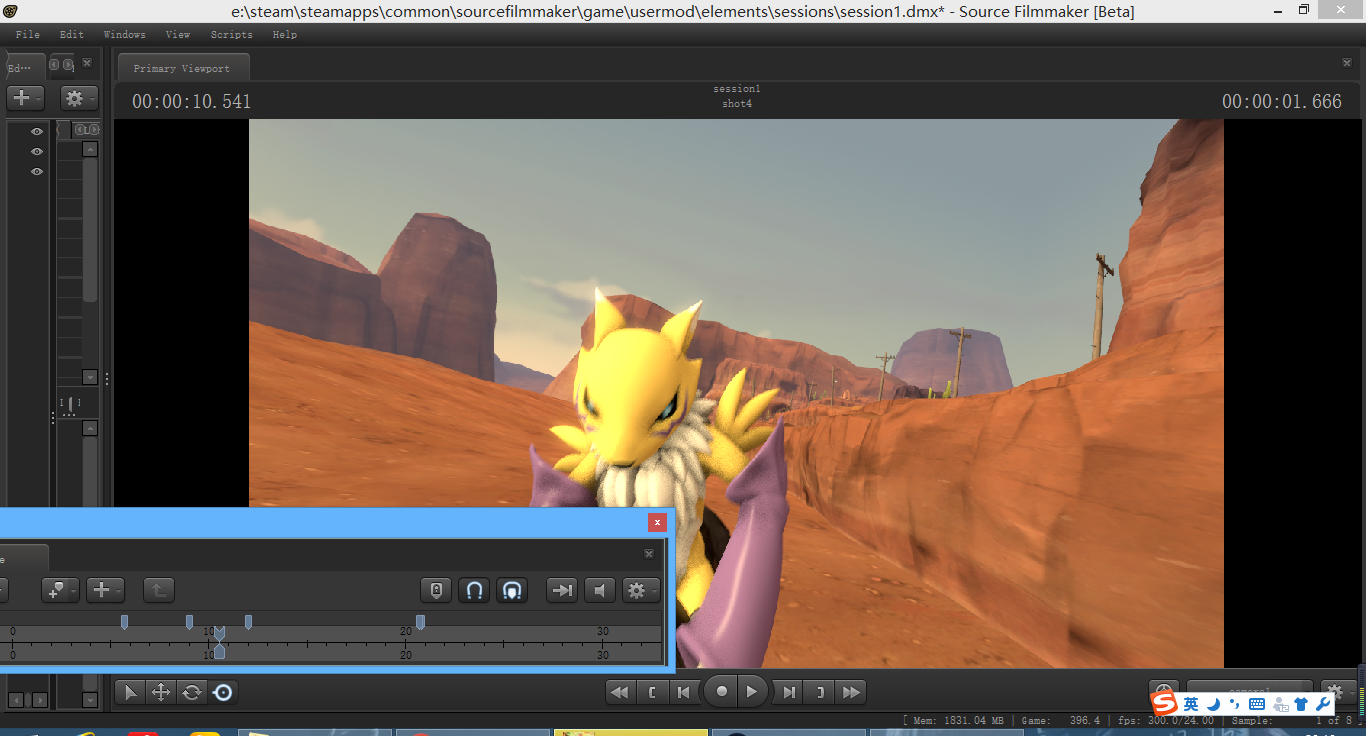This screenshot has height=736, width=1366.
Task: Click the Record button
Action: (721, 692)
